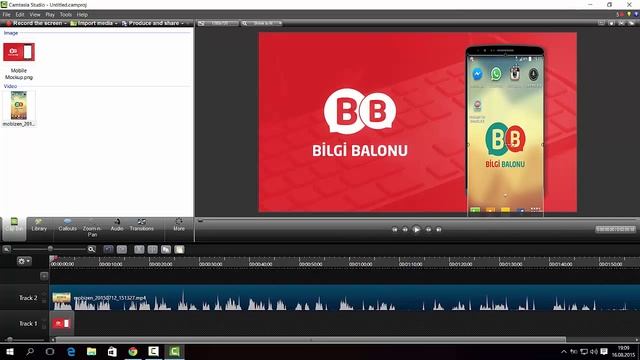Click the Split timeline button
This screenshot has height=360, width=640.
click(x=152, y=249)
